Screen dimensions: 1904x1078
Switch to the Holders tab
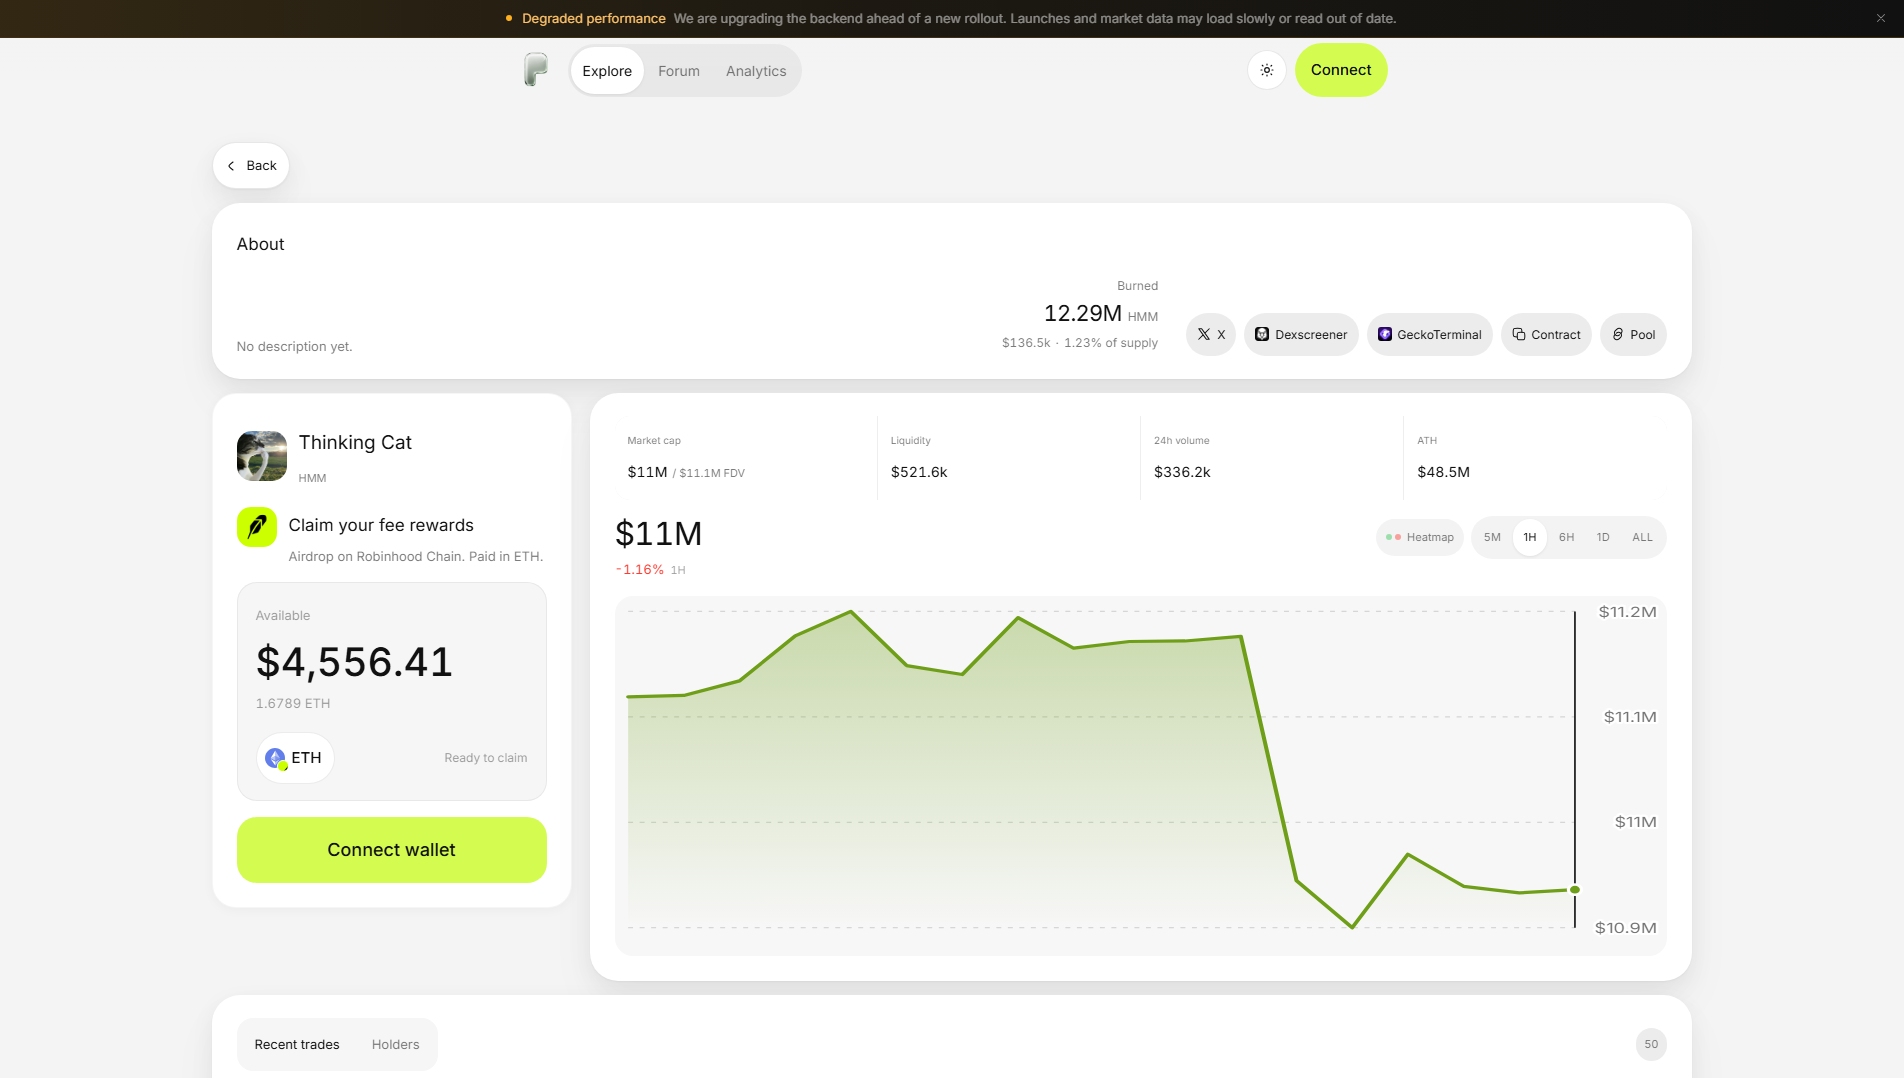[396, 1044]
